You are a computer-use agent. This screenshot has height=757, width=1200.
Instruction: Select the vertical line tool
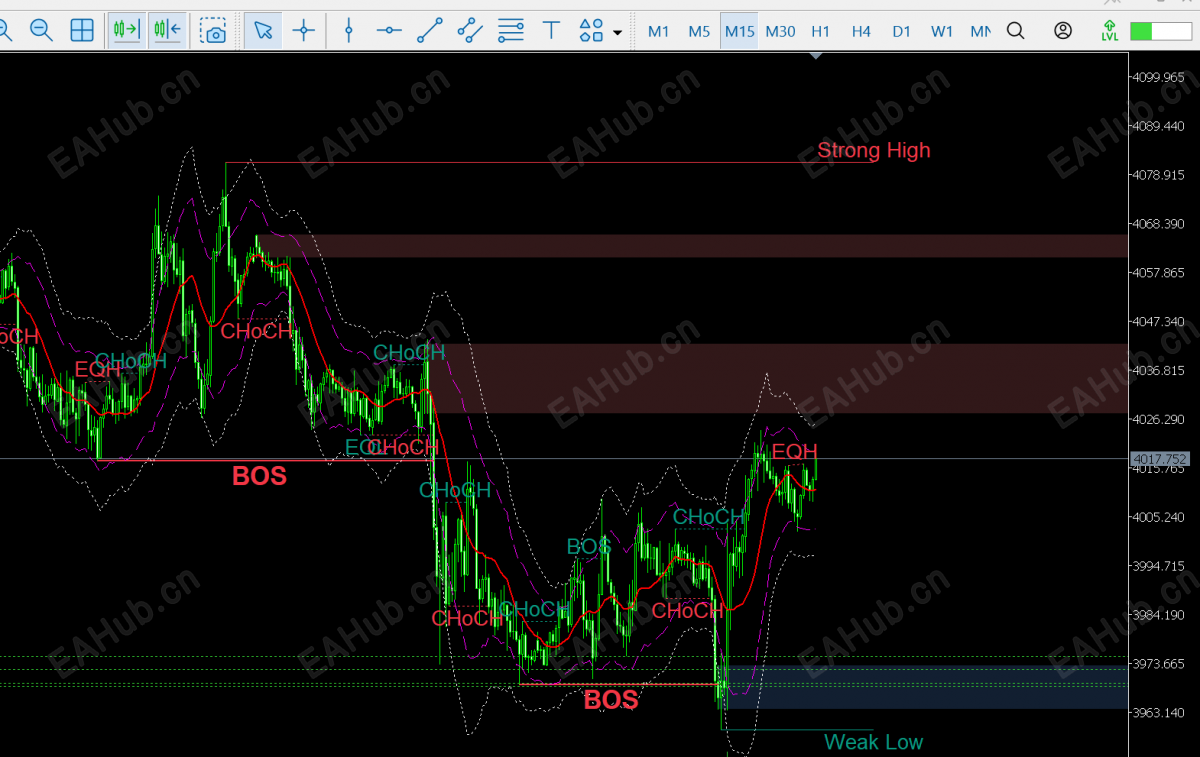(x=348, y=31)
